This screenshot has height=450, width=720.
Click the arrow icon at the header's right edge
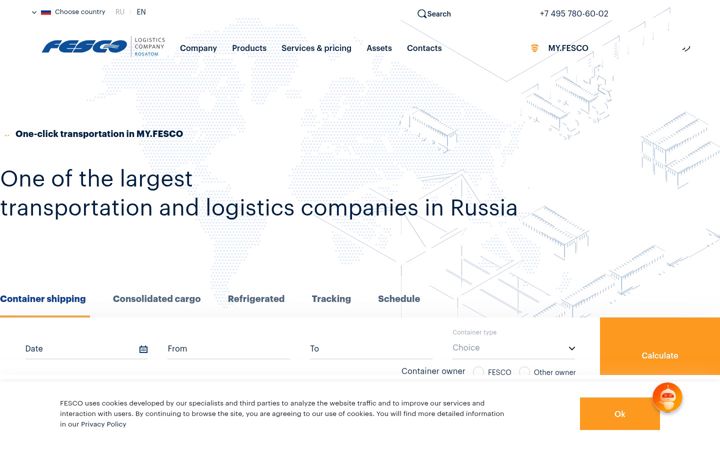(x=686, y=48)
